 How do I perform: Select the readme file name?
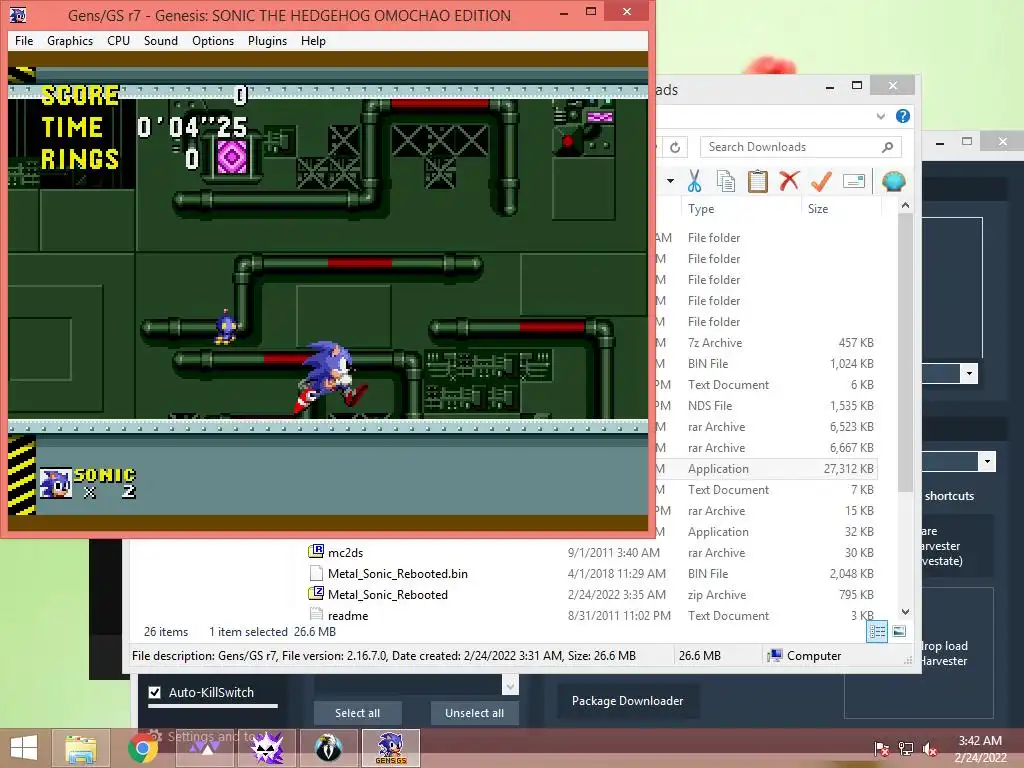[348, 615]
